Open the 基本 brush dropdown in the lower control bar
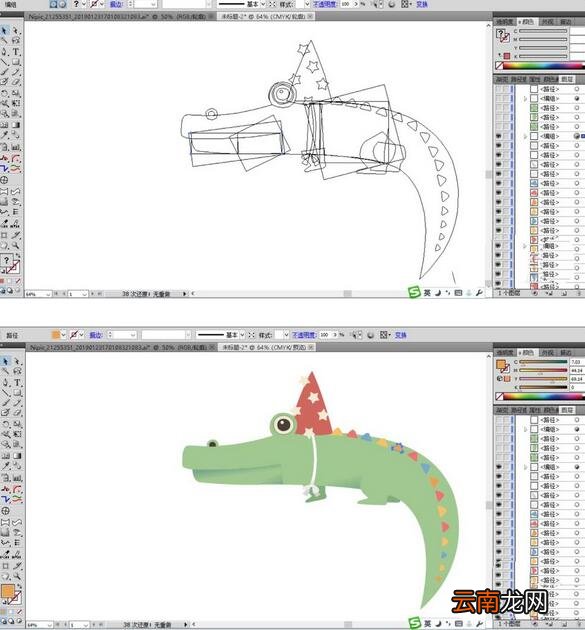 242,335
